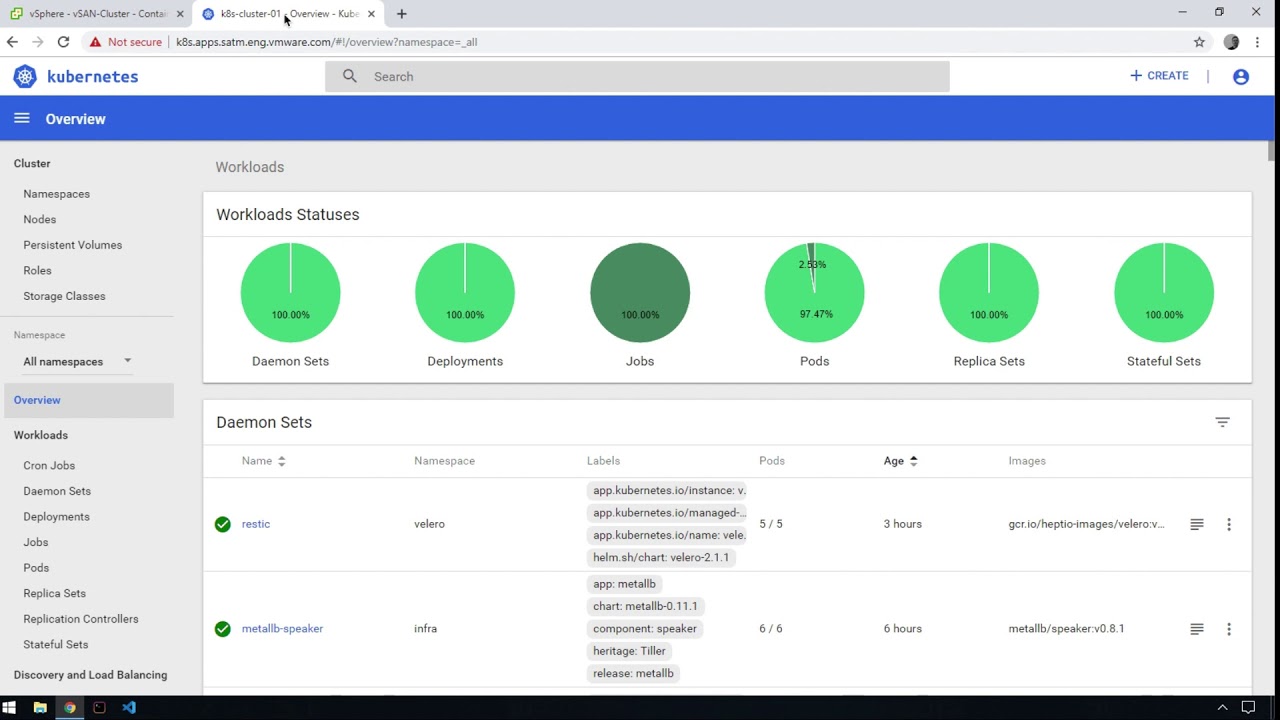Click the CREATE button
The width and height of the screenshot is (1280, 720).
(x=1159, y=76)
